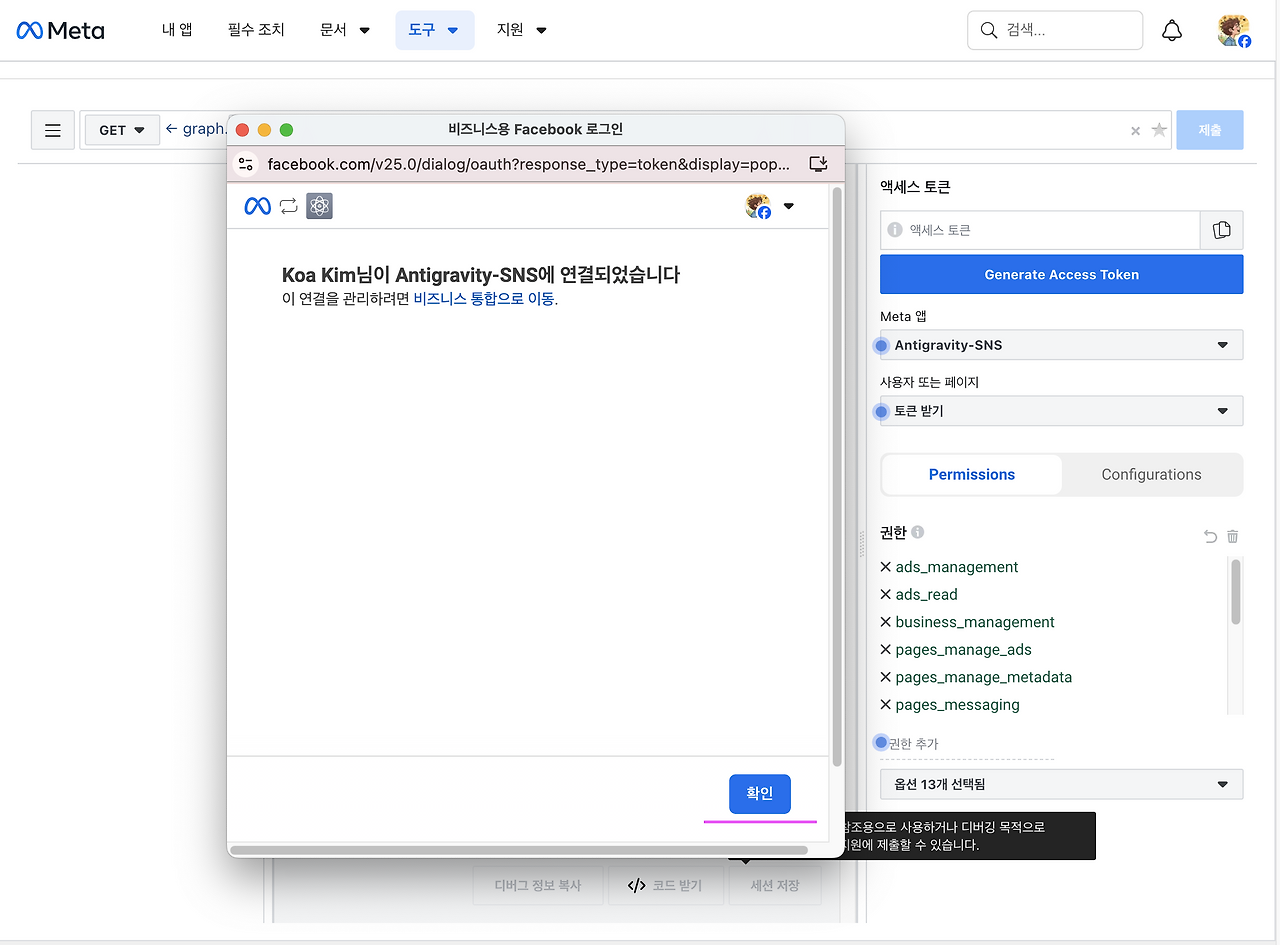Undo permission changes with the arrow icon
Screen dimensions: 1280x945
(x=1210, y=537)
